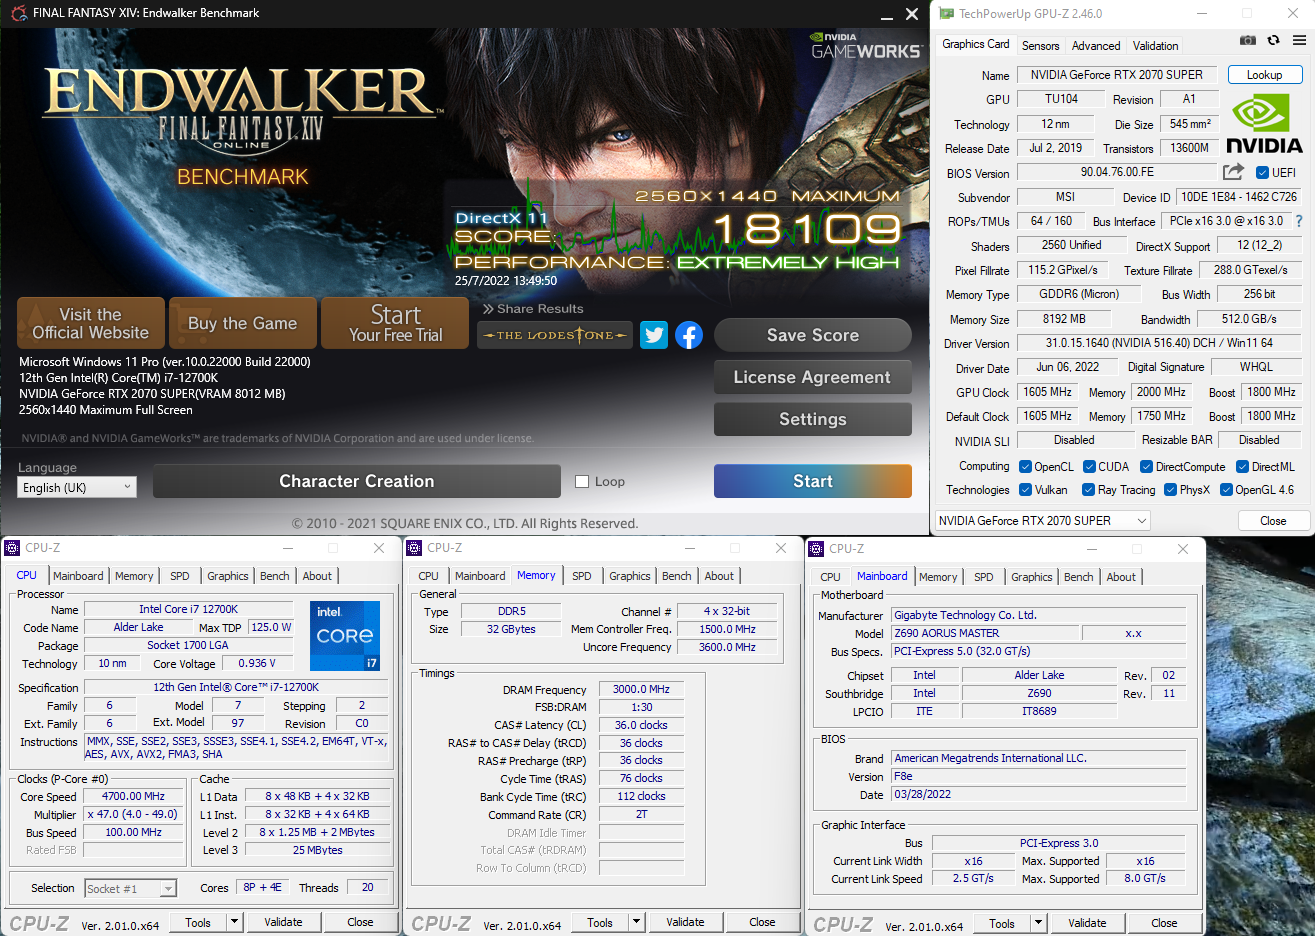The height and width of the screenshot is (936, 1315).
Task: Toggle the UEFI checkbox in GPU-Z
Action: 1262,173
